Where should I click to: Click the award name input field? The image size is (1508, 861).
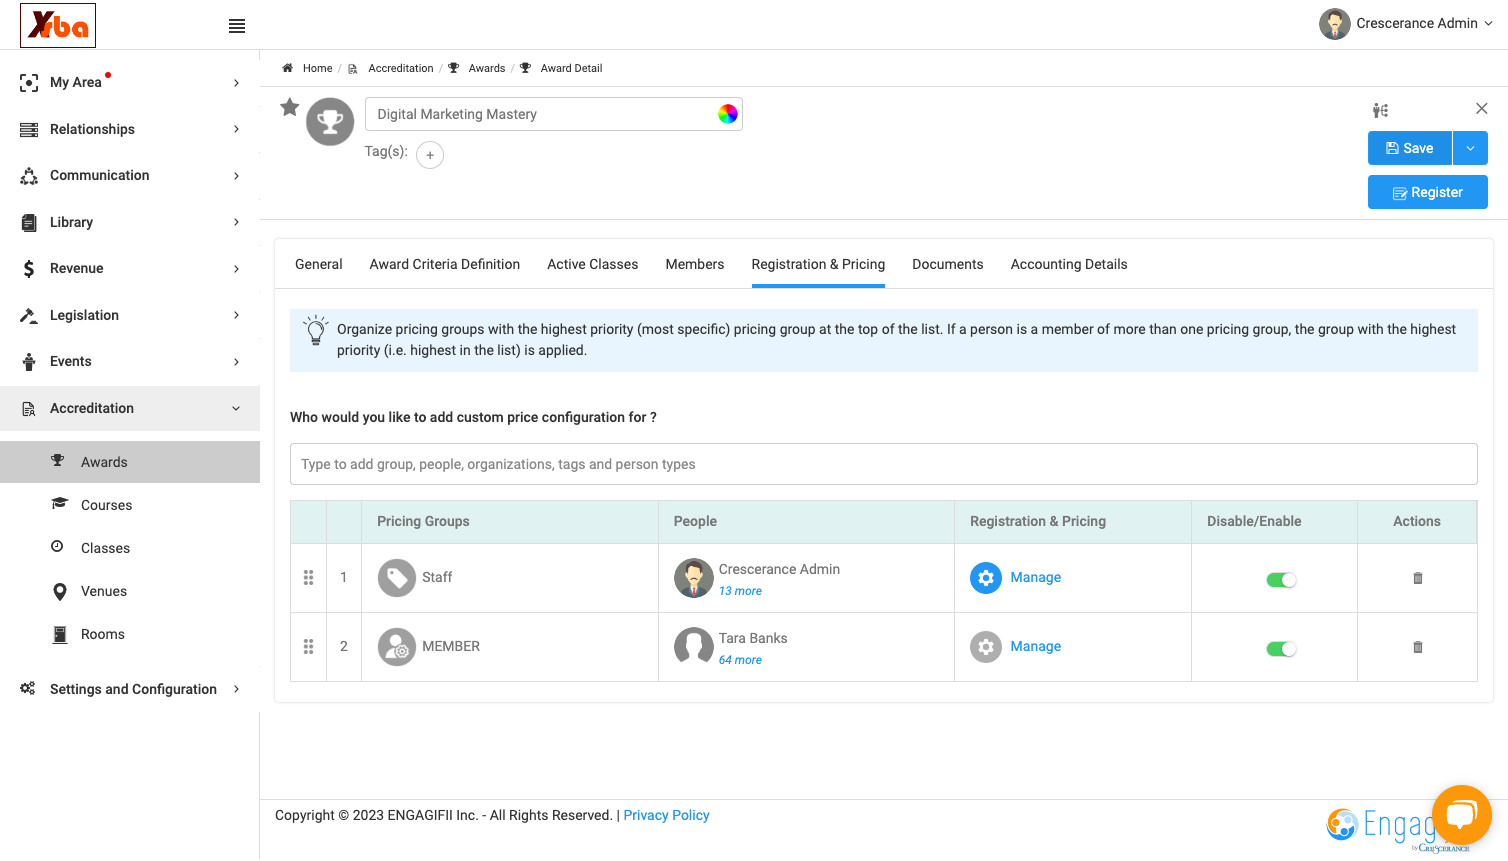pos(554,114)
